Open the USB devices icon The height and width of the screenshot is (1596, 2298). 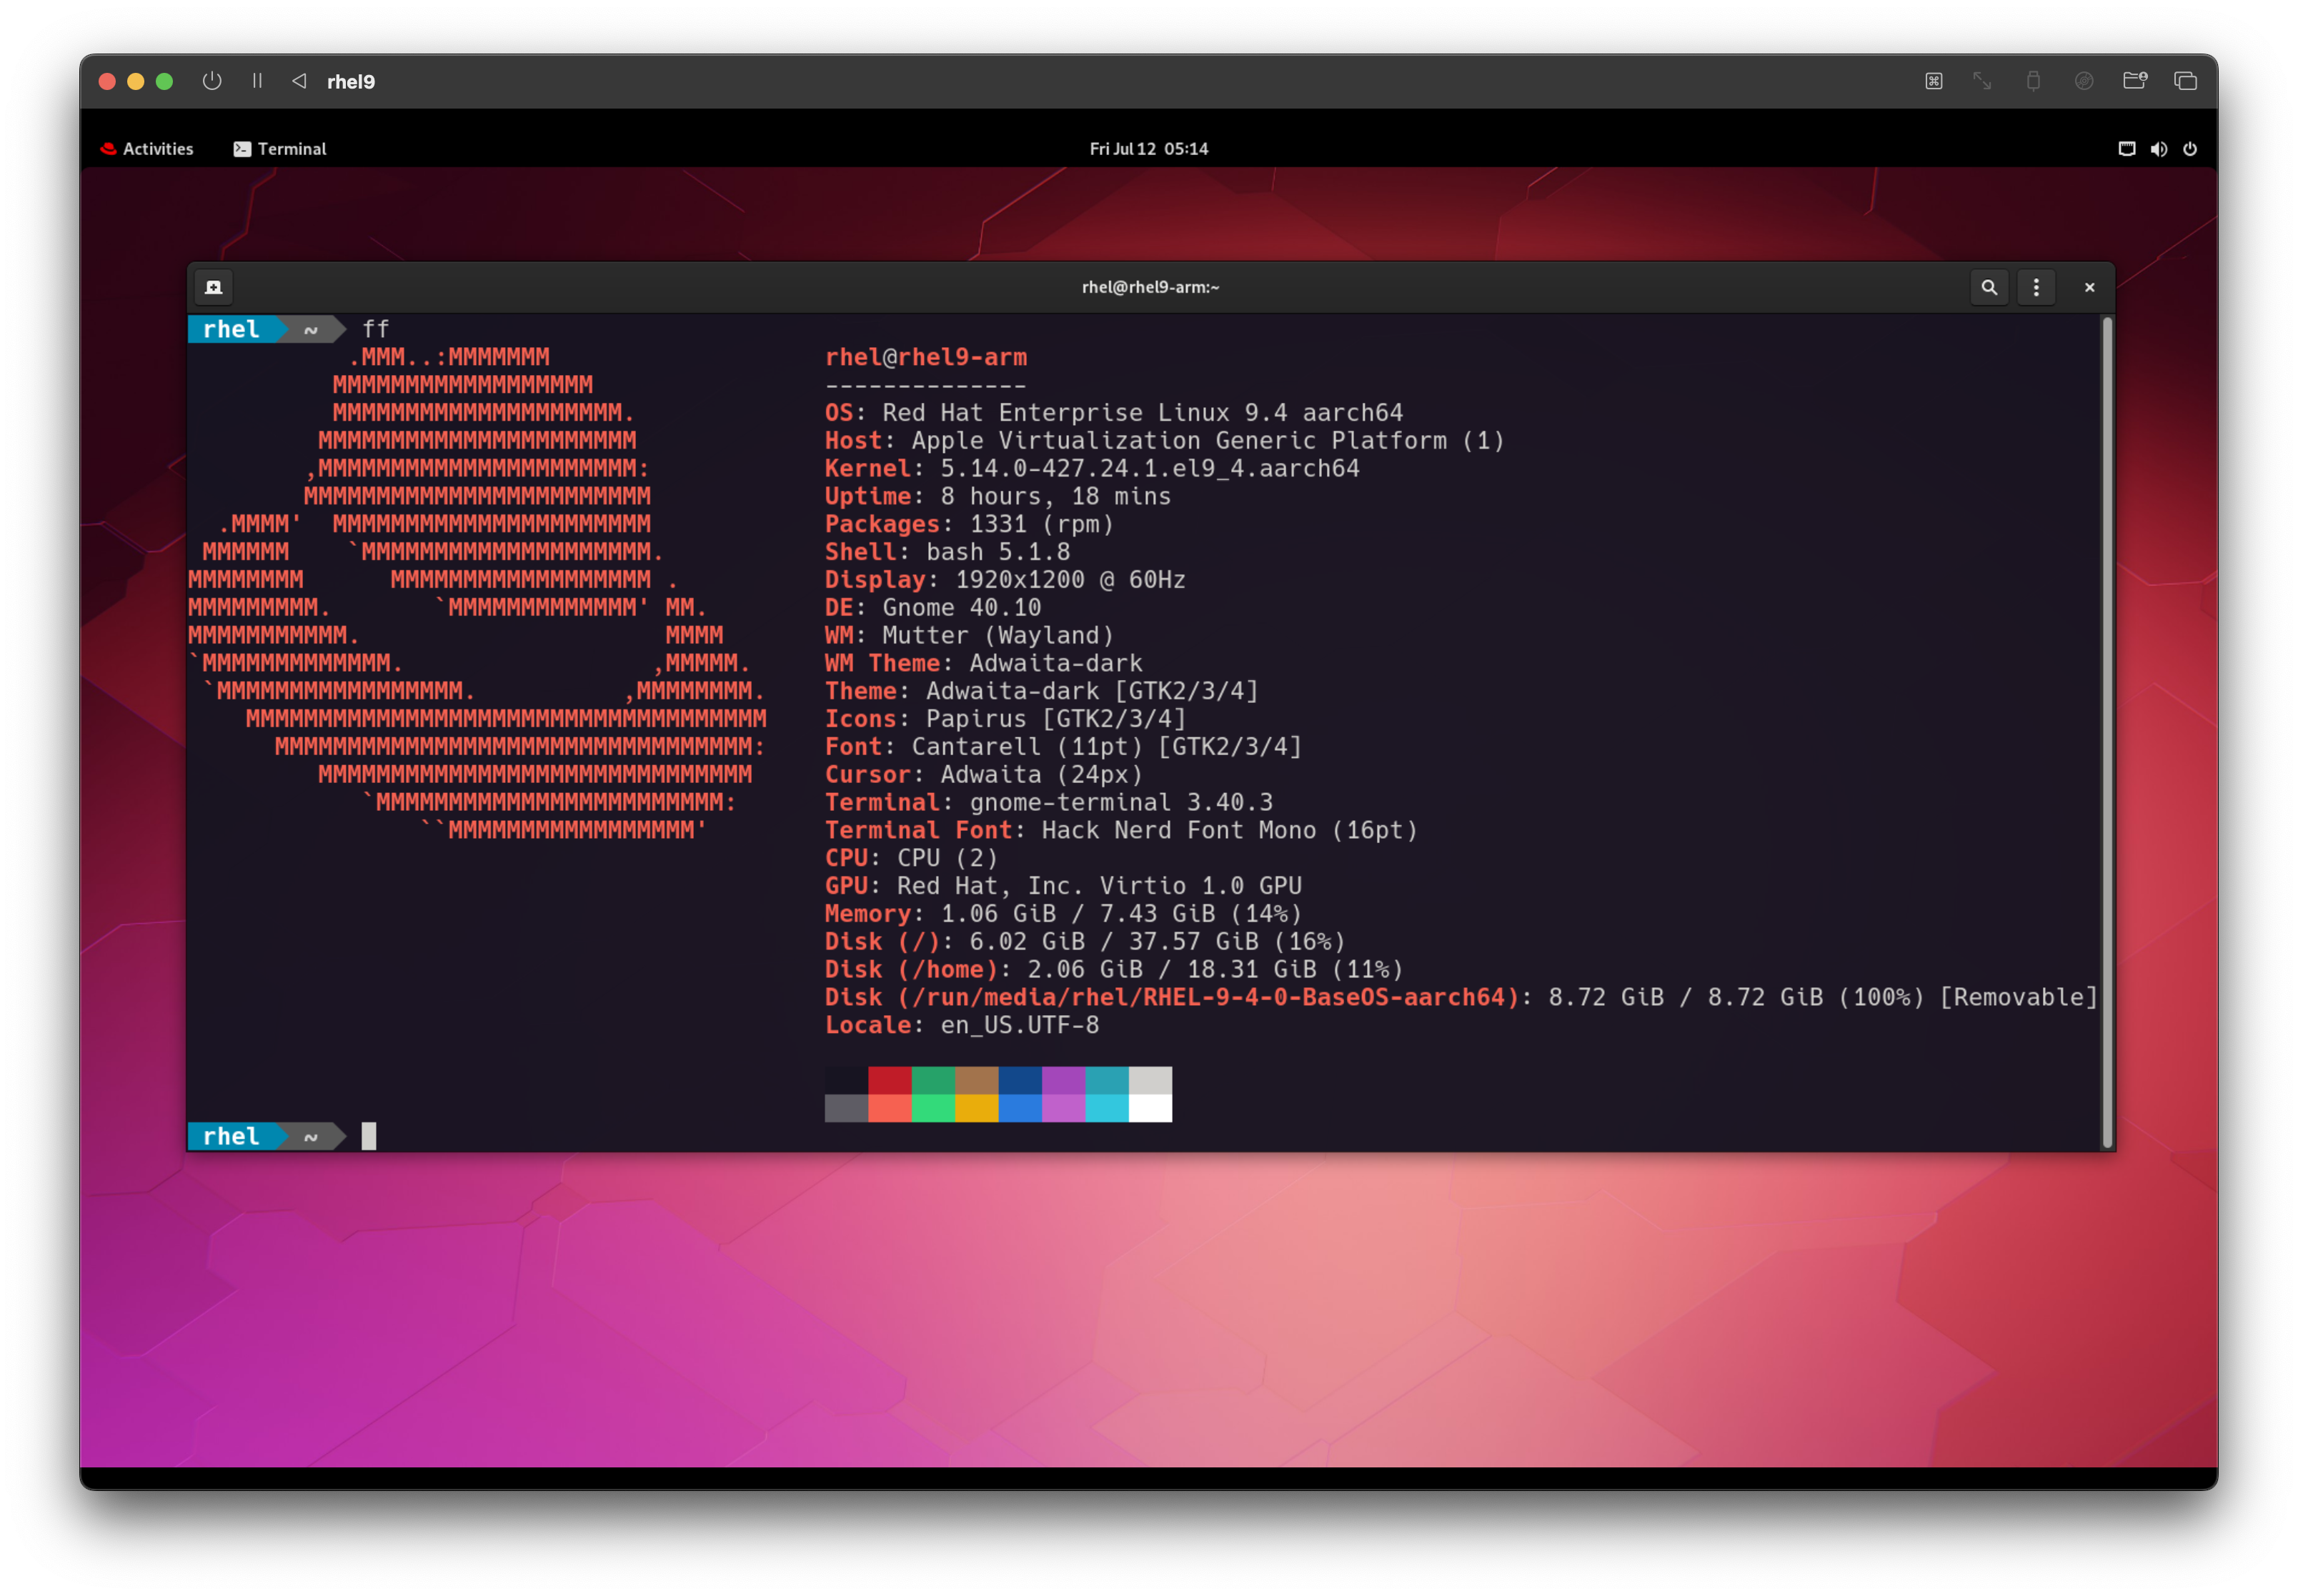(2033, 81)
